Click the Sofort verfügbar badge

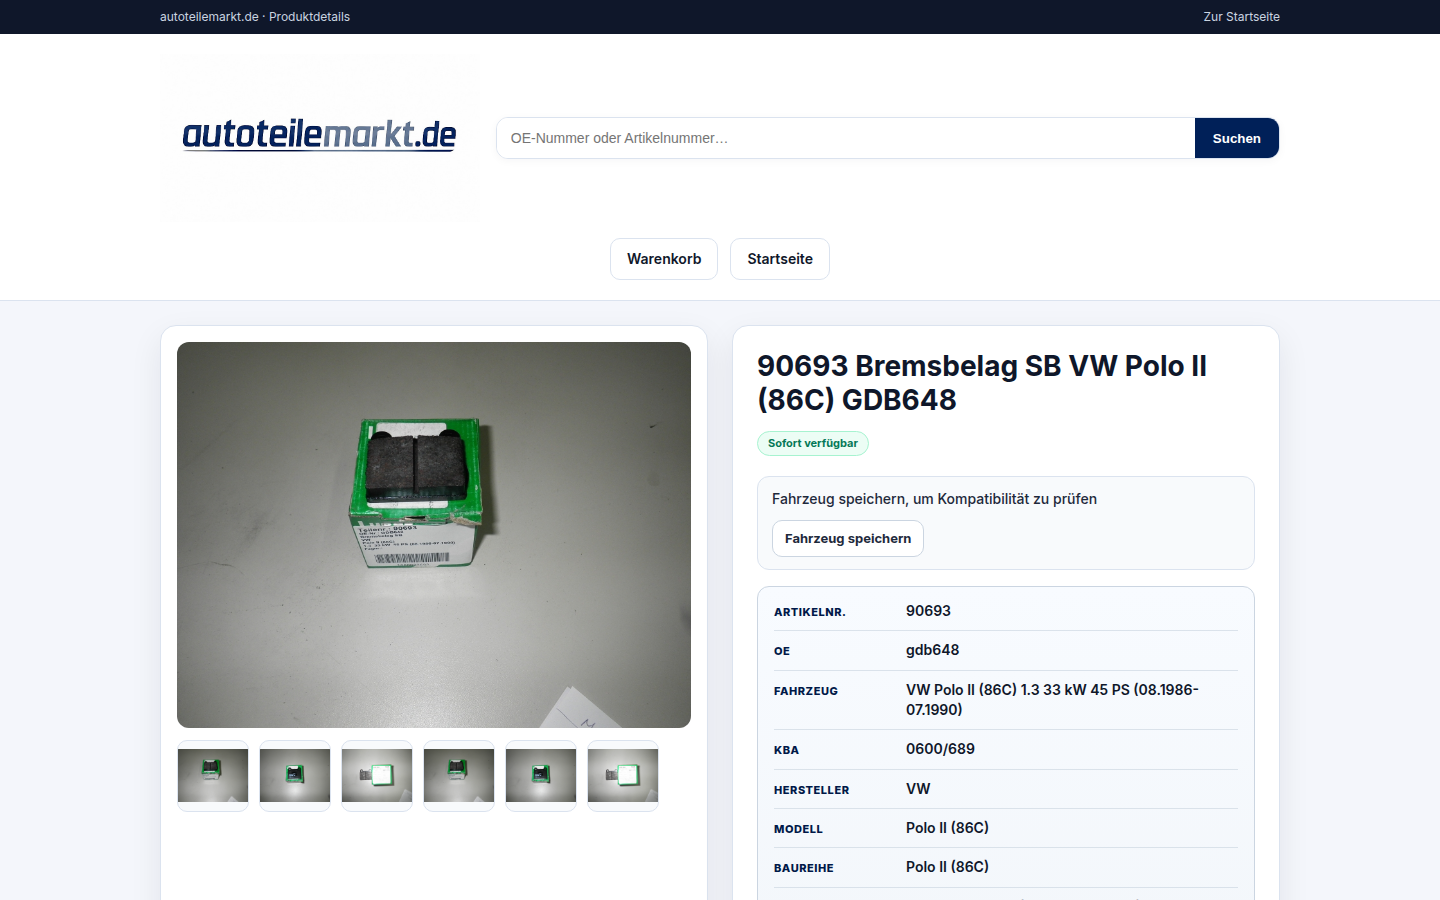pos(813,443)
